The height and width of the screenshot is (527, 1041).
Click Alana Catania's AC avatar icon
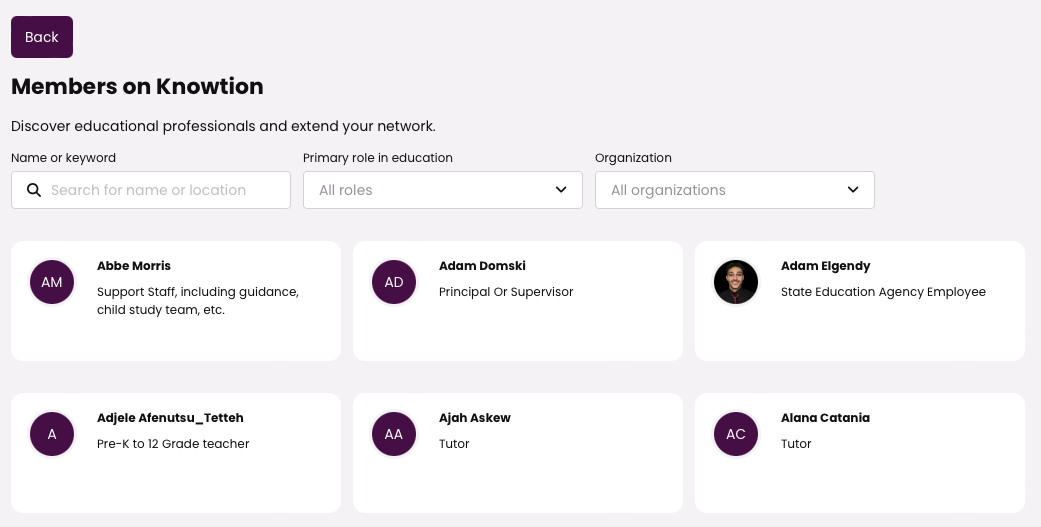click(x=736, y=434)
